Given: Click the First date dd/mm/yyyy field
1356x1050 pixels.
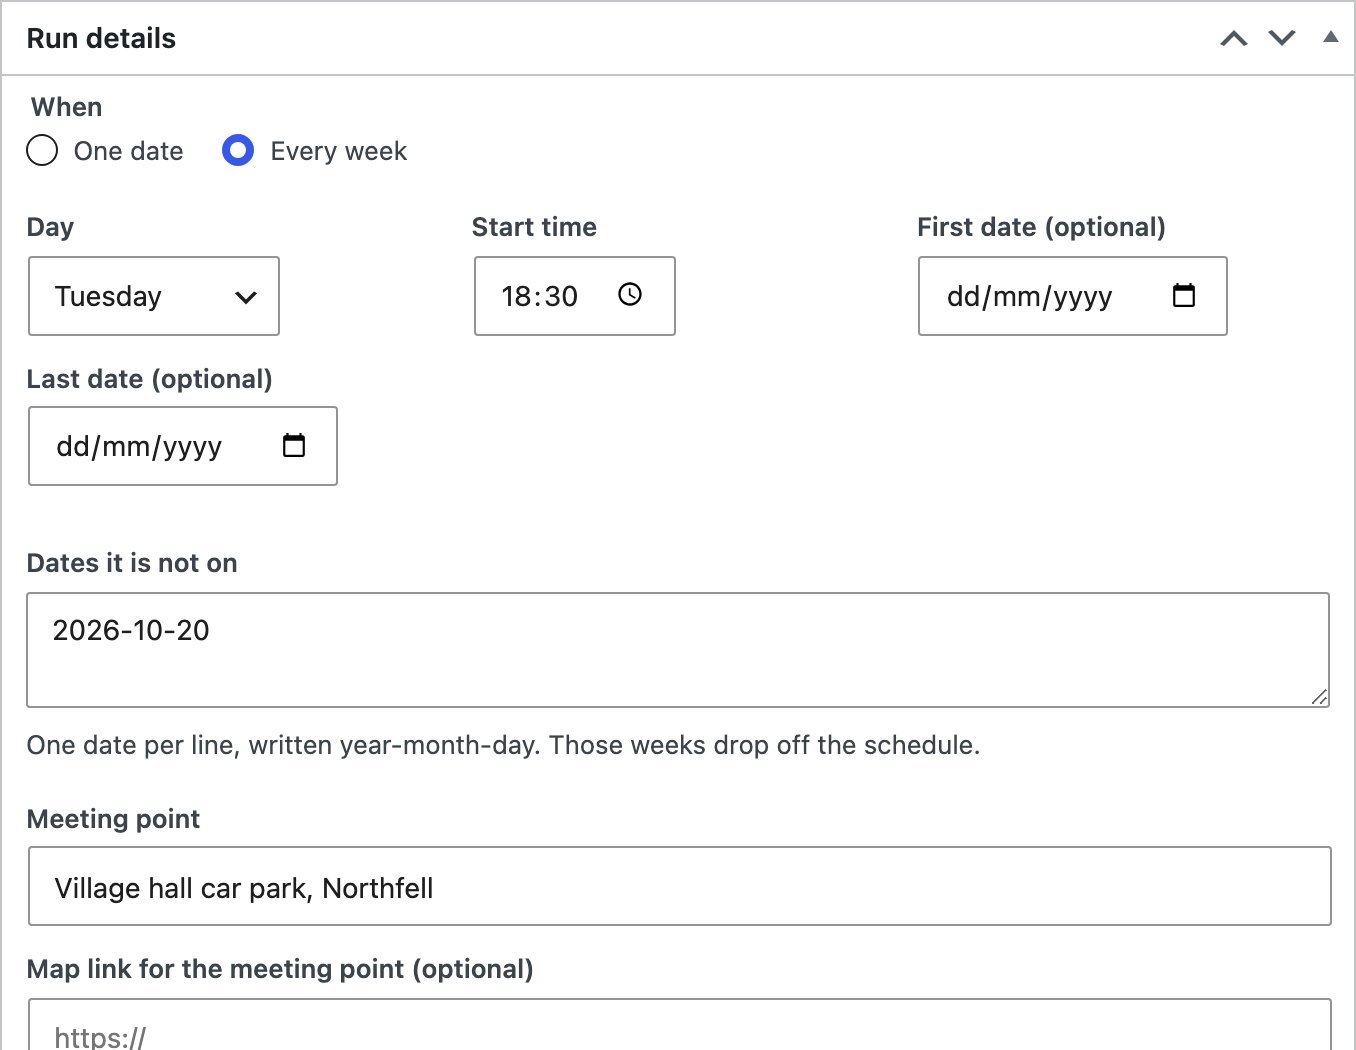Looking at the screenshot, I should [x=1073, y=296].
